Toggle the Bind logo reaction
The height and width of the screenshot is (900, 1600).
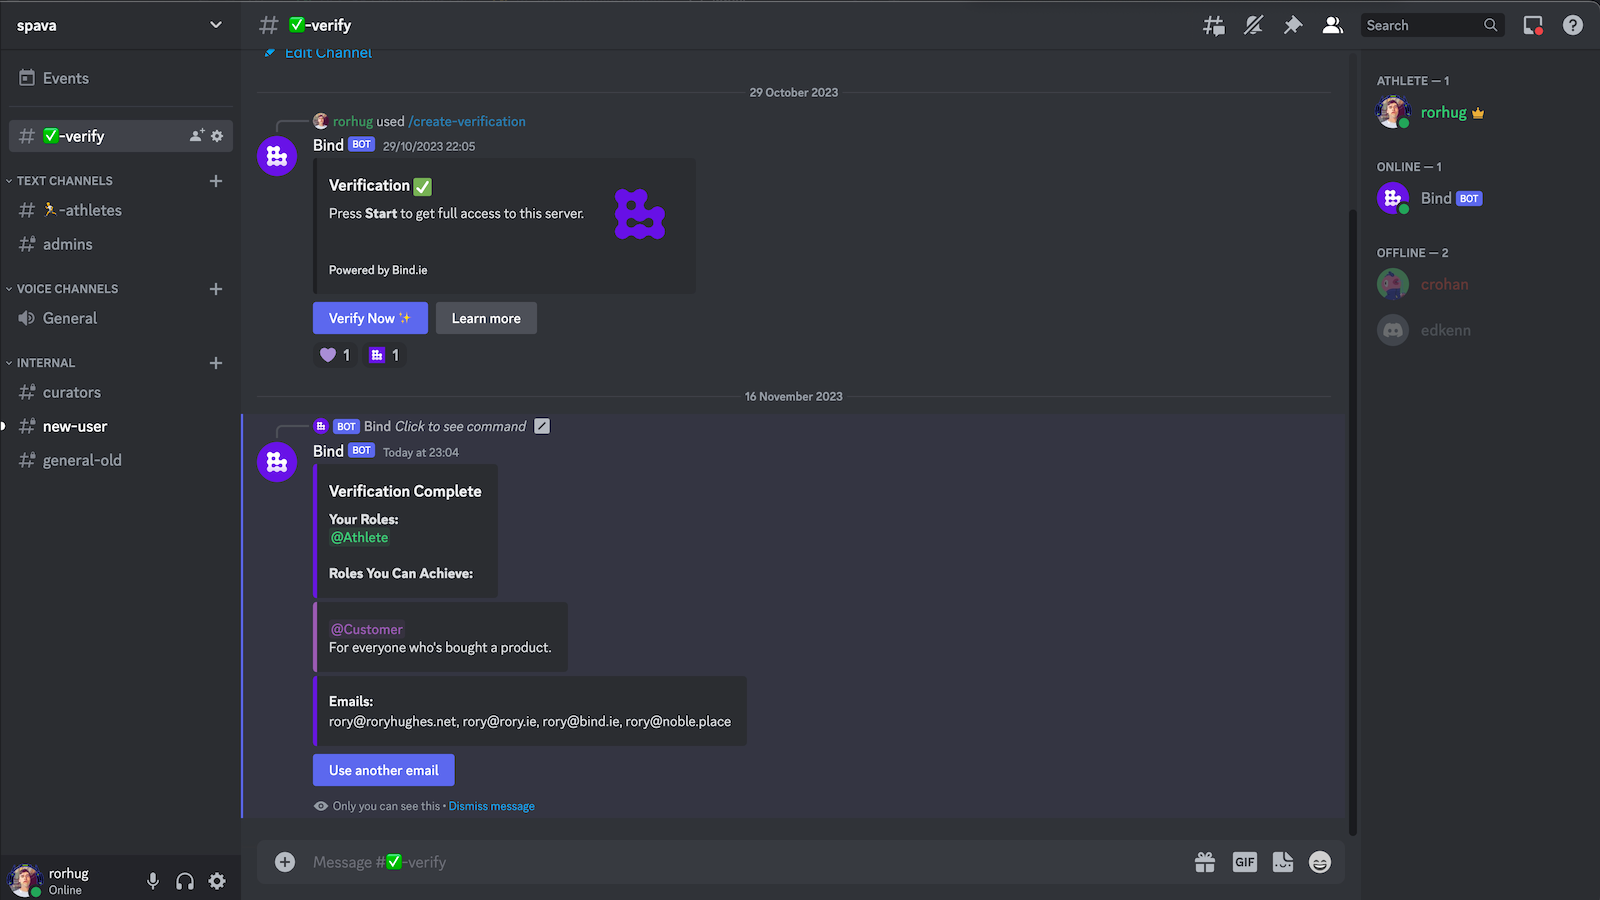pos(384,355)
